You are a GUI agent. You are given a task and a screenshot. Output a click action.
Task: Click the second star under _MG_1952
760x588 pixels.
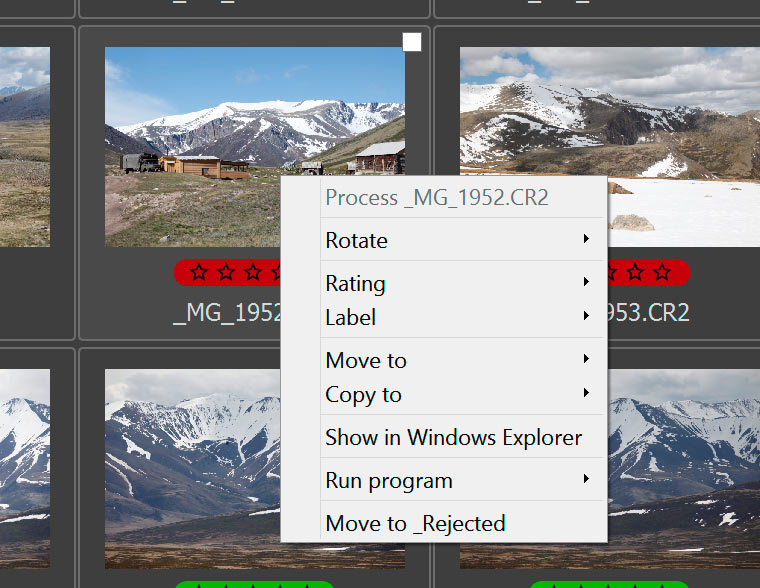click(x=226, y=272)
